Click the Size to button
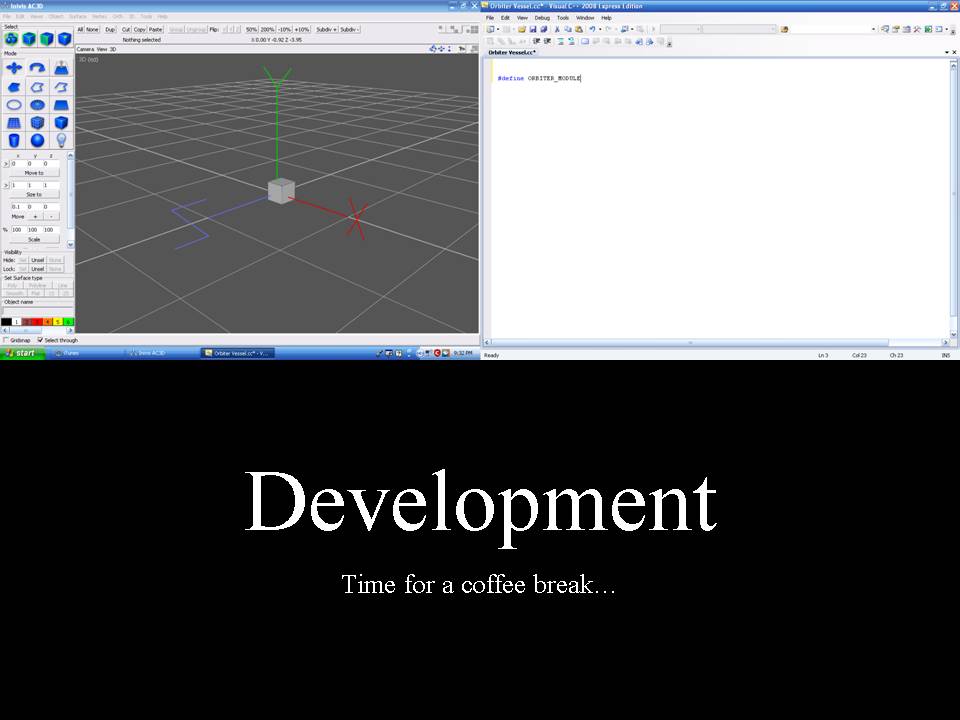Viewport: 960px width, 720px height. pyautogui.click(x=34, y=194)
